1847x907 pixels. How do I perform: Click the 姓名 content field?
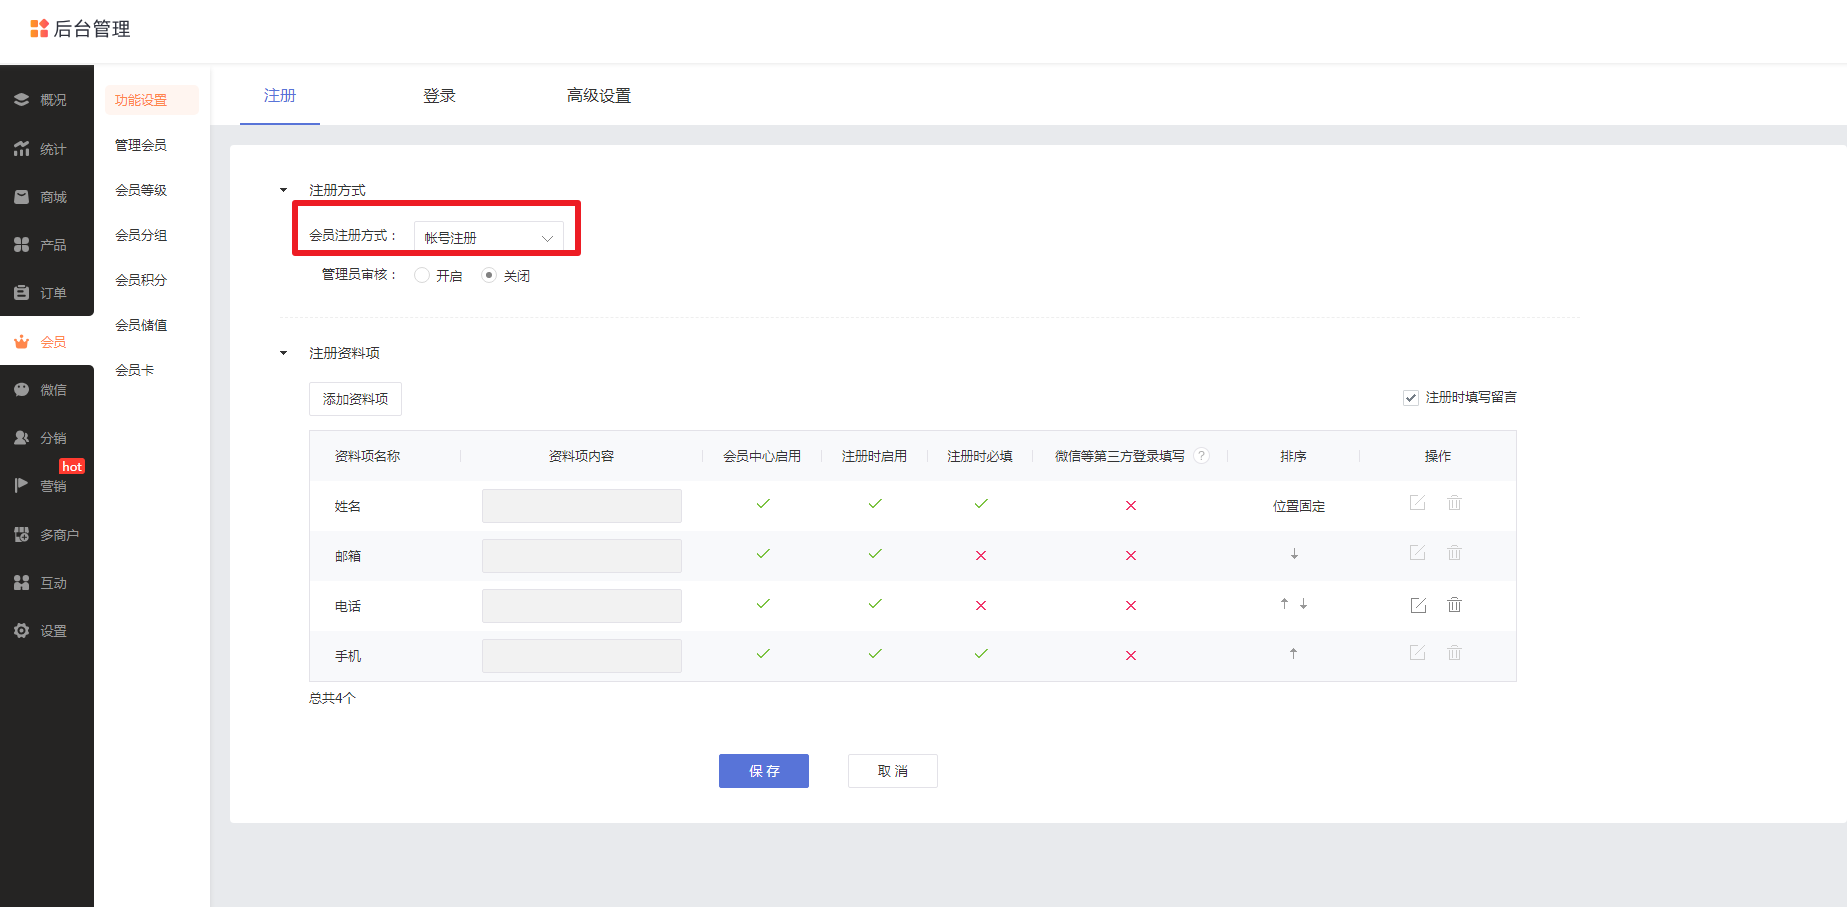tap(582, 506)
